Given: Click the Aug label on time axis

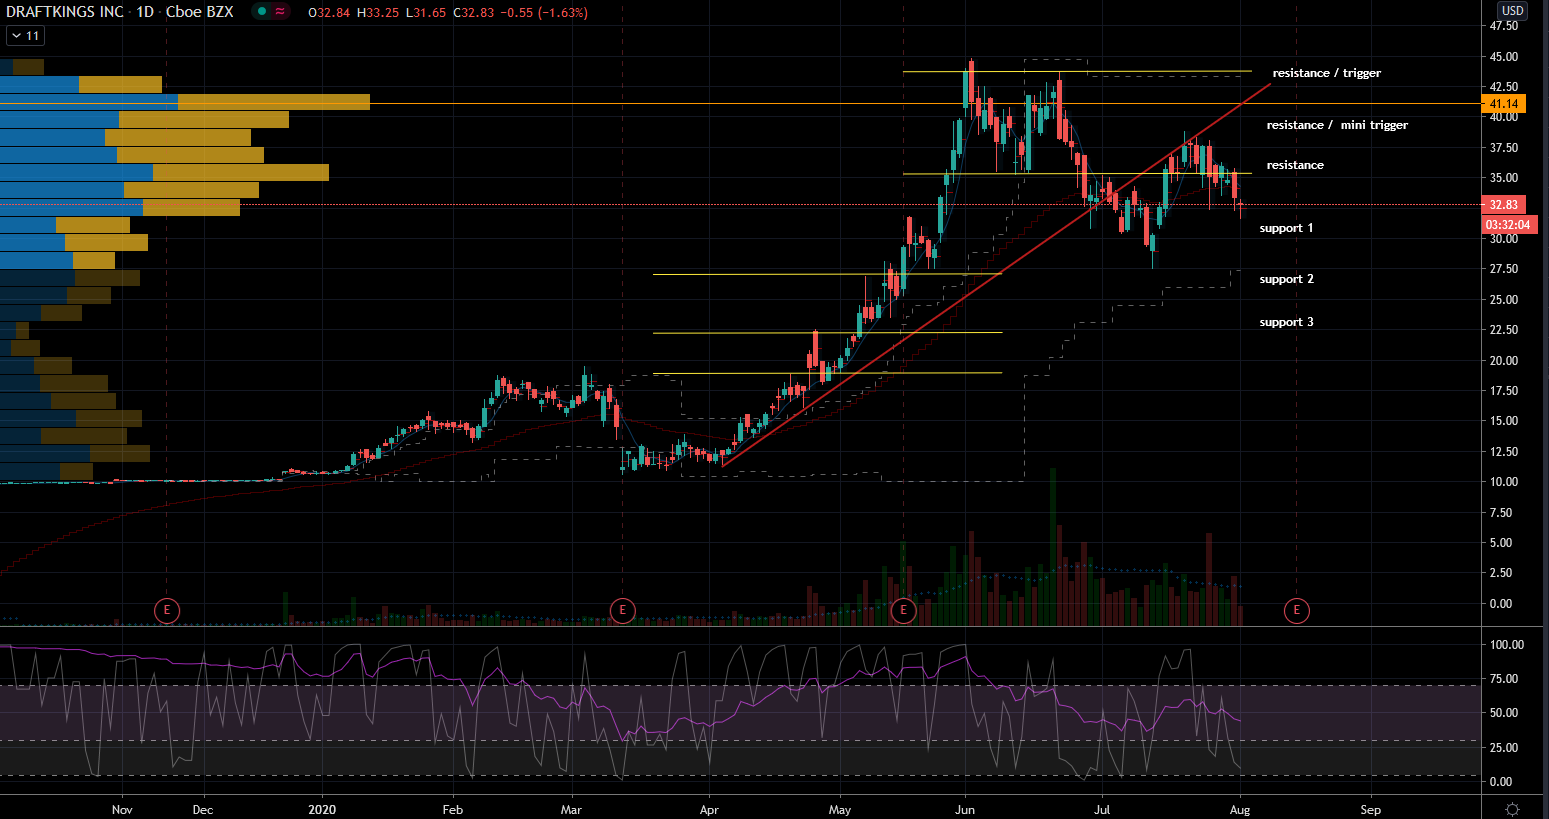Looking at the screenshot, I should (x=1240, y=810).
